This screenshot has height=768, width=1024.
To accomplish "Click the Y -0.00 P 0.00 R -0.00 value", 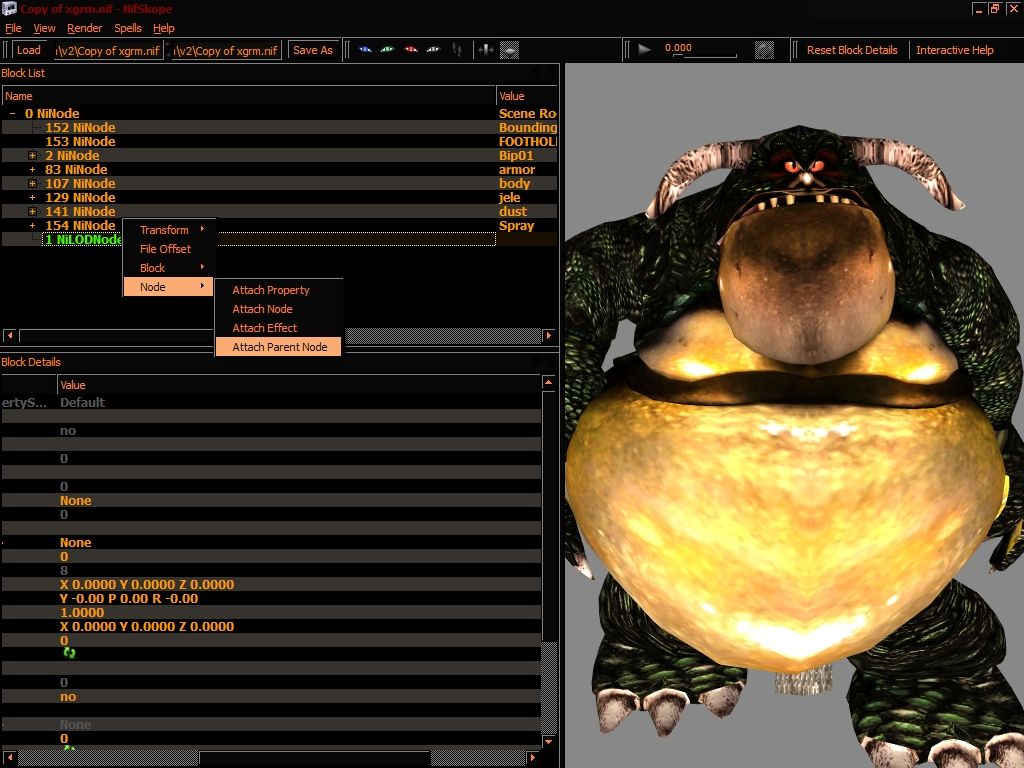I will tap(129, 598).
